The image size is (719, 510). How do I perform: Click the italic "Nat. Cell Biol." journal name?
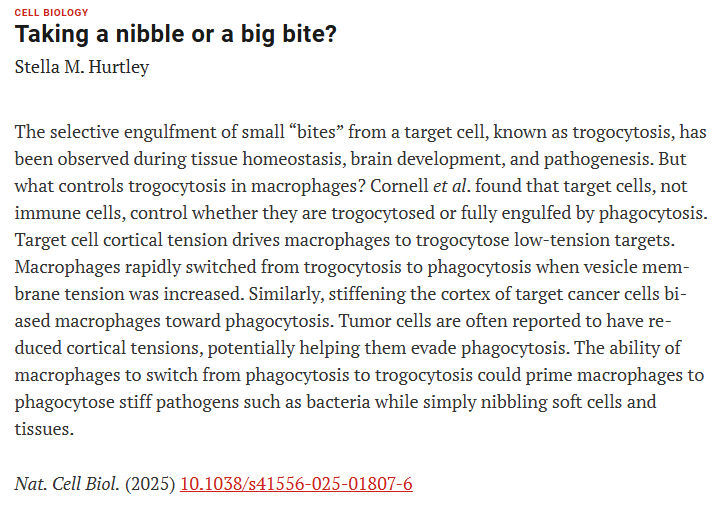tap(66, 484)
